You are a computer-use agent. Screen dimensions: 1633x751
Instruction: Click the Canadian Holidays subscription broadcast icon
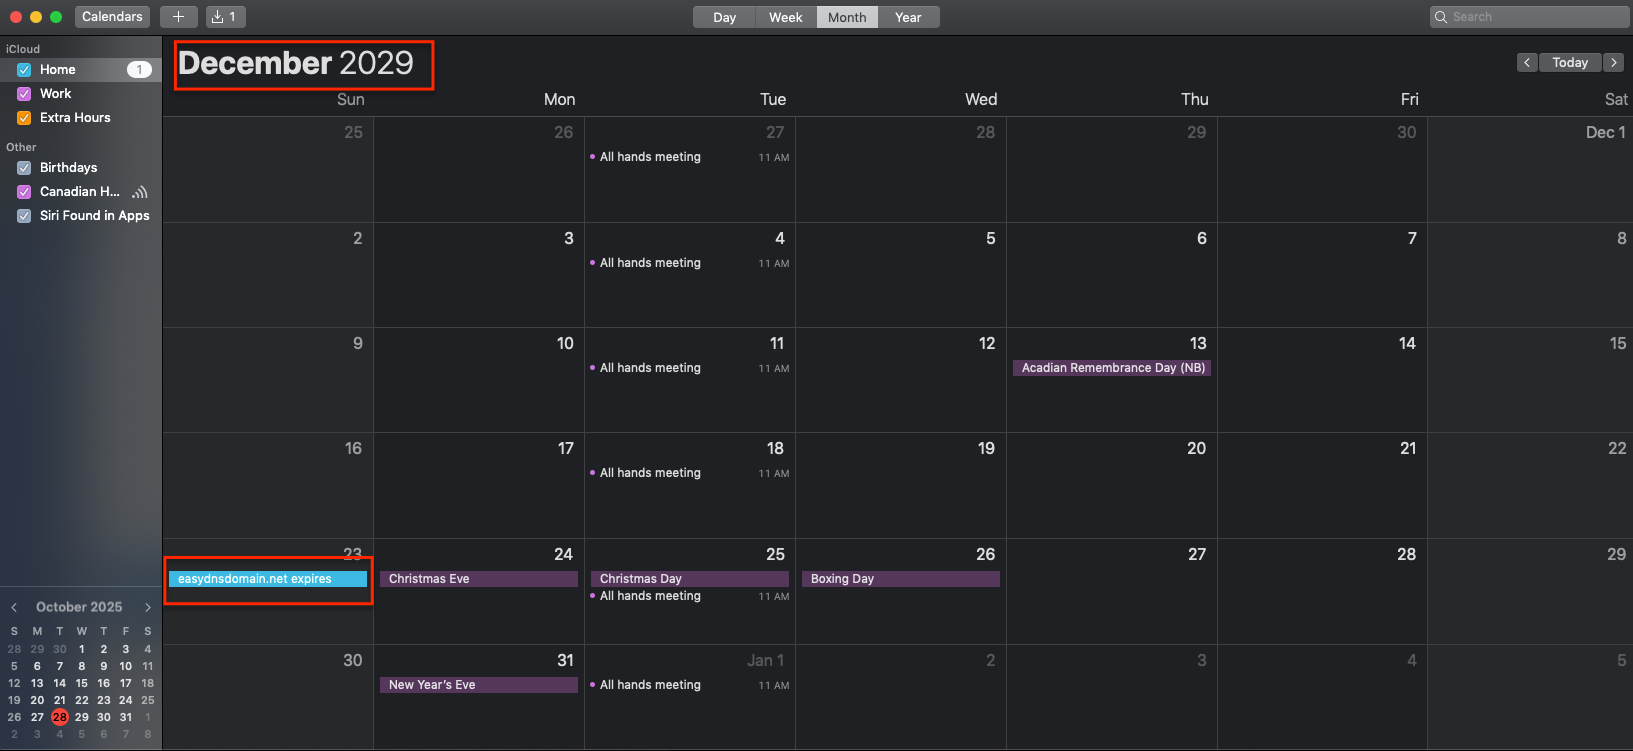pyautogui.click(x=140, y=192)
